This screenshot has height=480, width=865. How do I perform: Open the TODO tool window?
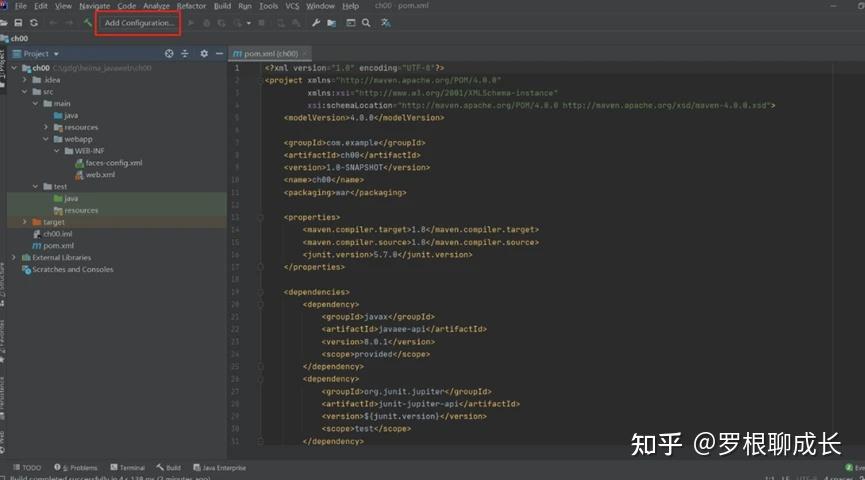27,467
